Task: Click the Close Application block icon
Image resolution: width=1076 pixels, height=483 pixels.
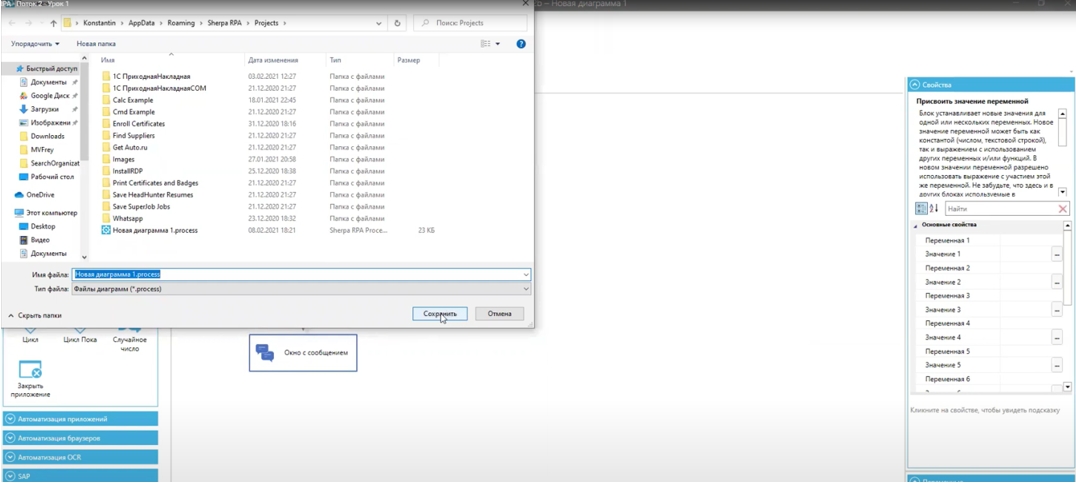Action: coord(30,370)
